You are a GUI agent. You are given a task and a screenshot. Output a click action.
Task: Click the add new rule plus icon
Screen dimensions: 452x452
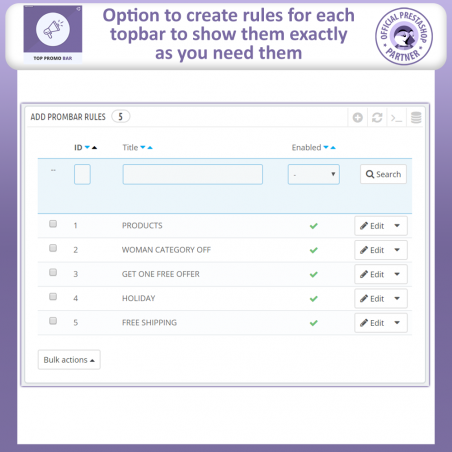(358, 118)
